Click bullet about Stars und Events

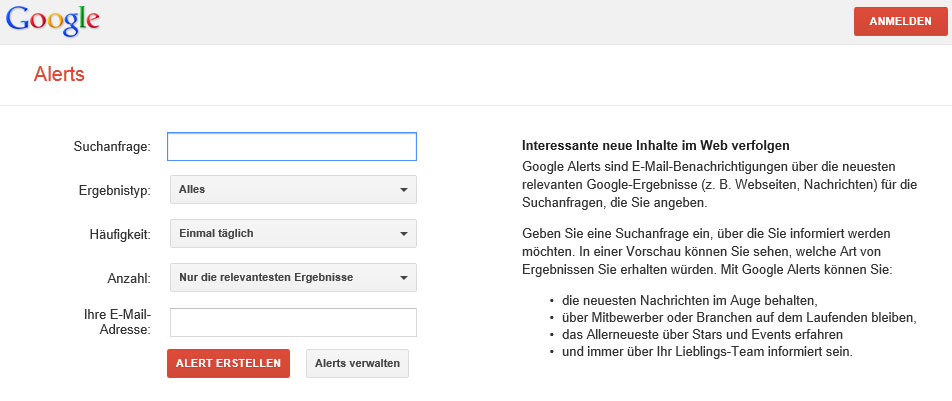tap(702, 334)
